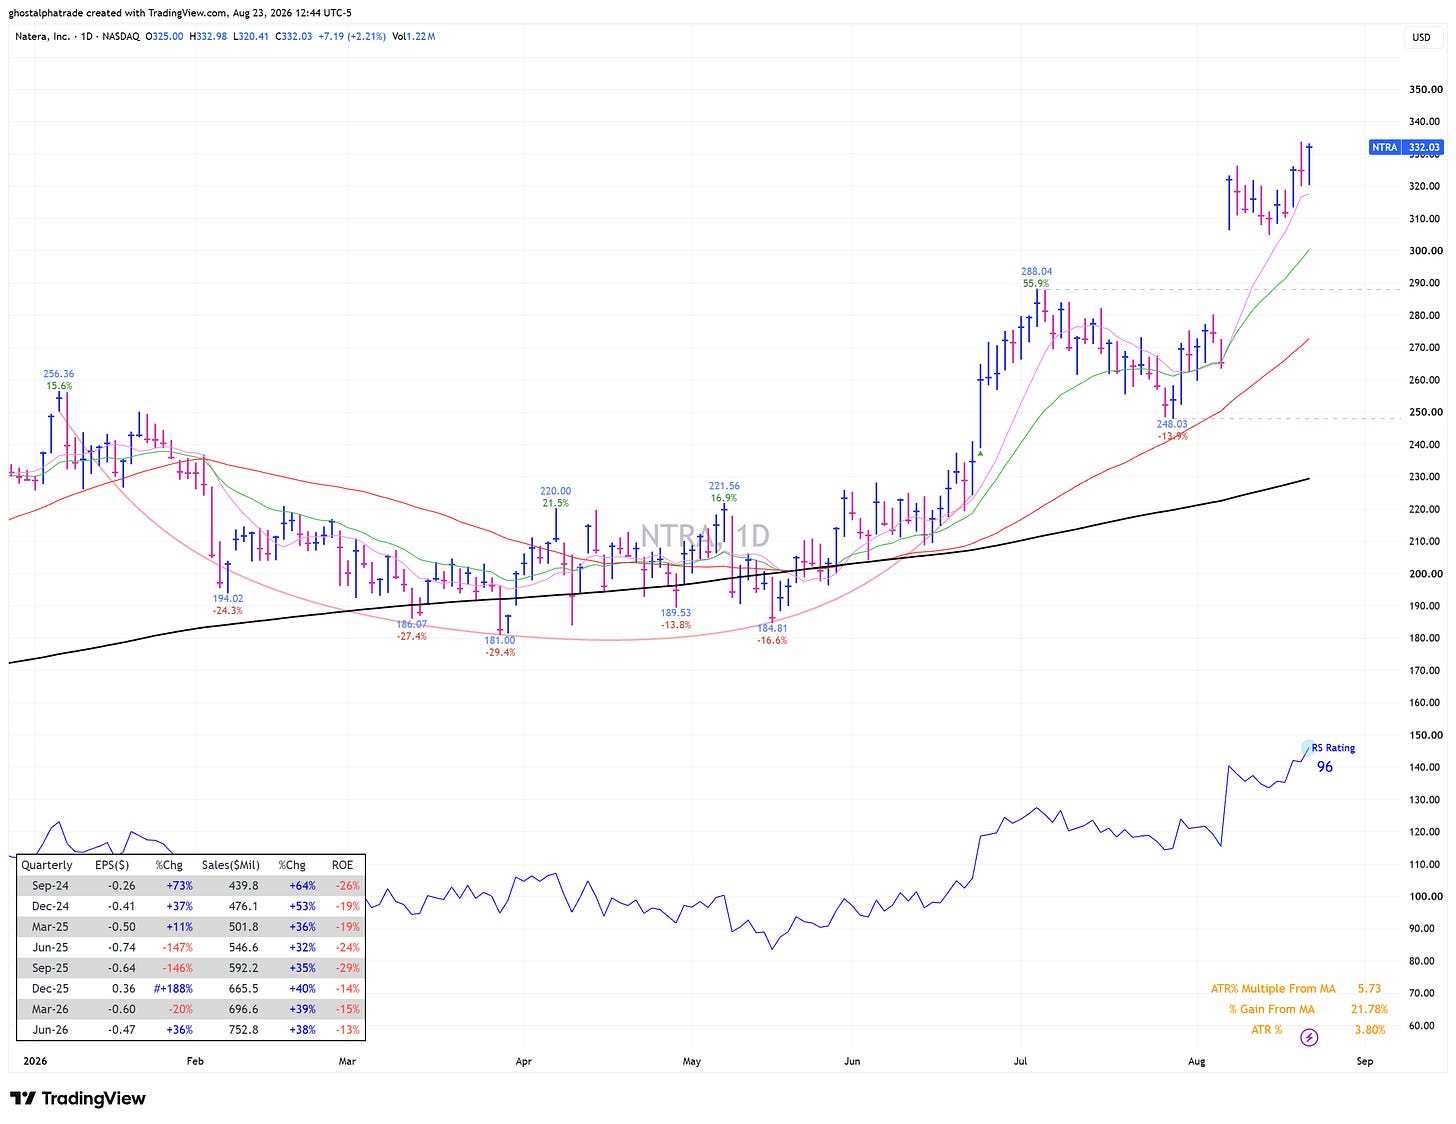Click the purple lightning bolt icon
This screenshot has width=1456, height=1124.
click(1309, 1037)
